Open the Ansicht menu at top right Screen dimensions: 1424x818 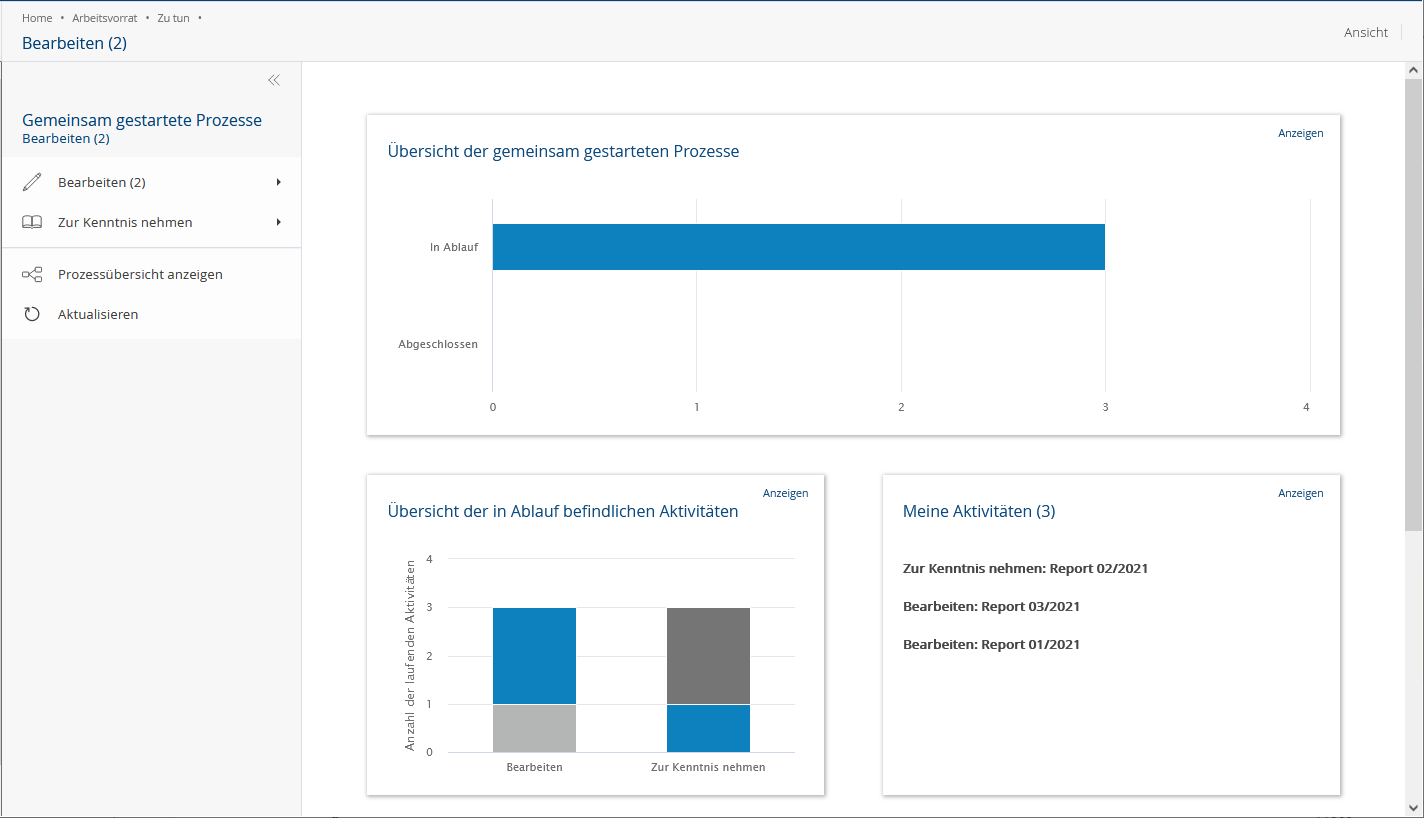(x=1366, y=32)
